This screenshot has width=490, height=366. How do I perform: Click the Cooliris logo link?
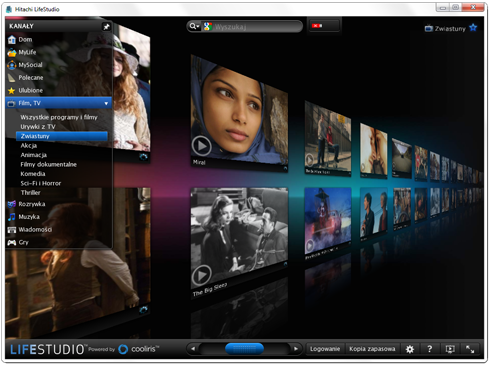point(139,349)
